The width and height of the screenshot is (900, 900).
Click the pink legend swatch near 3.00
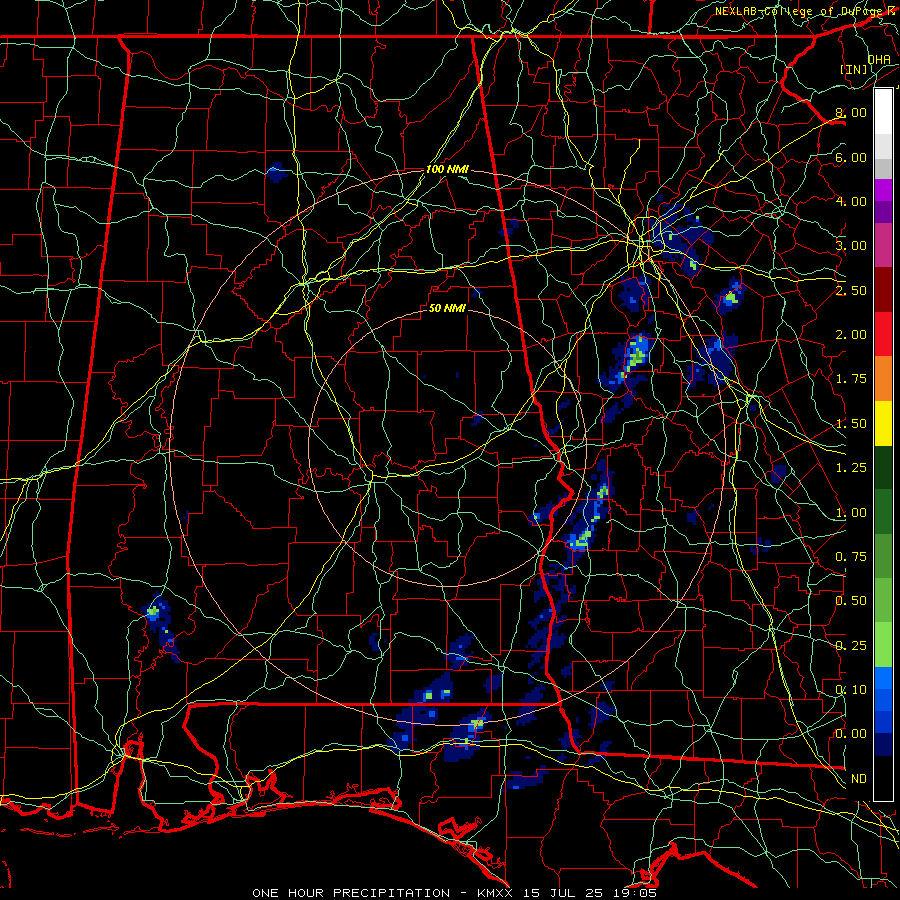click(883, 245)
